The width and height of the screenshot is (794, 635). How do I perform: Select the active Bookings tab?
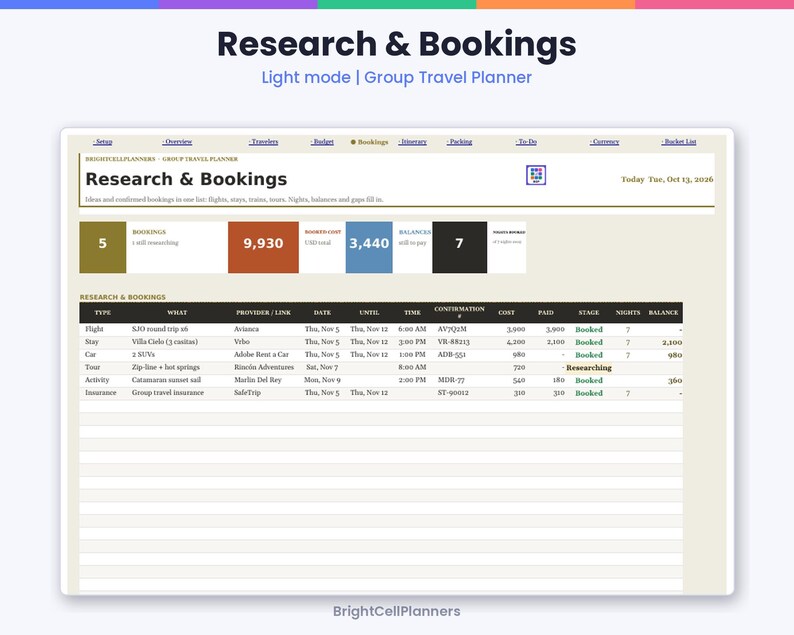(x=370, y=142)
